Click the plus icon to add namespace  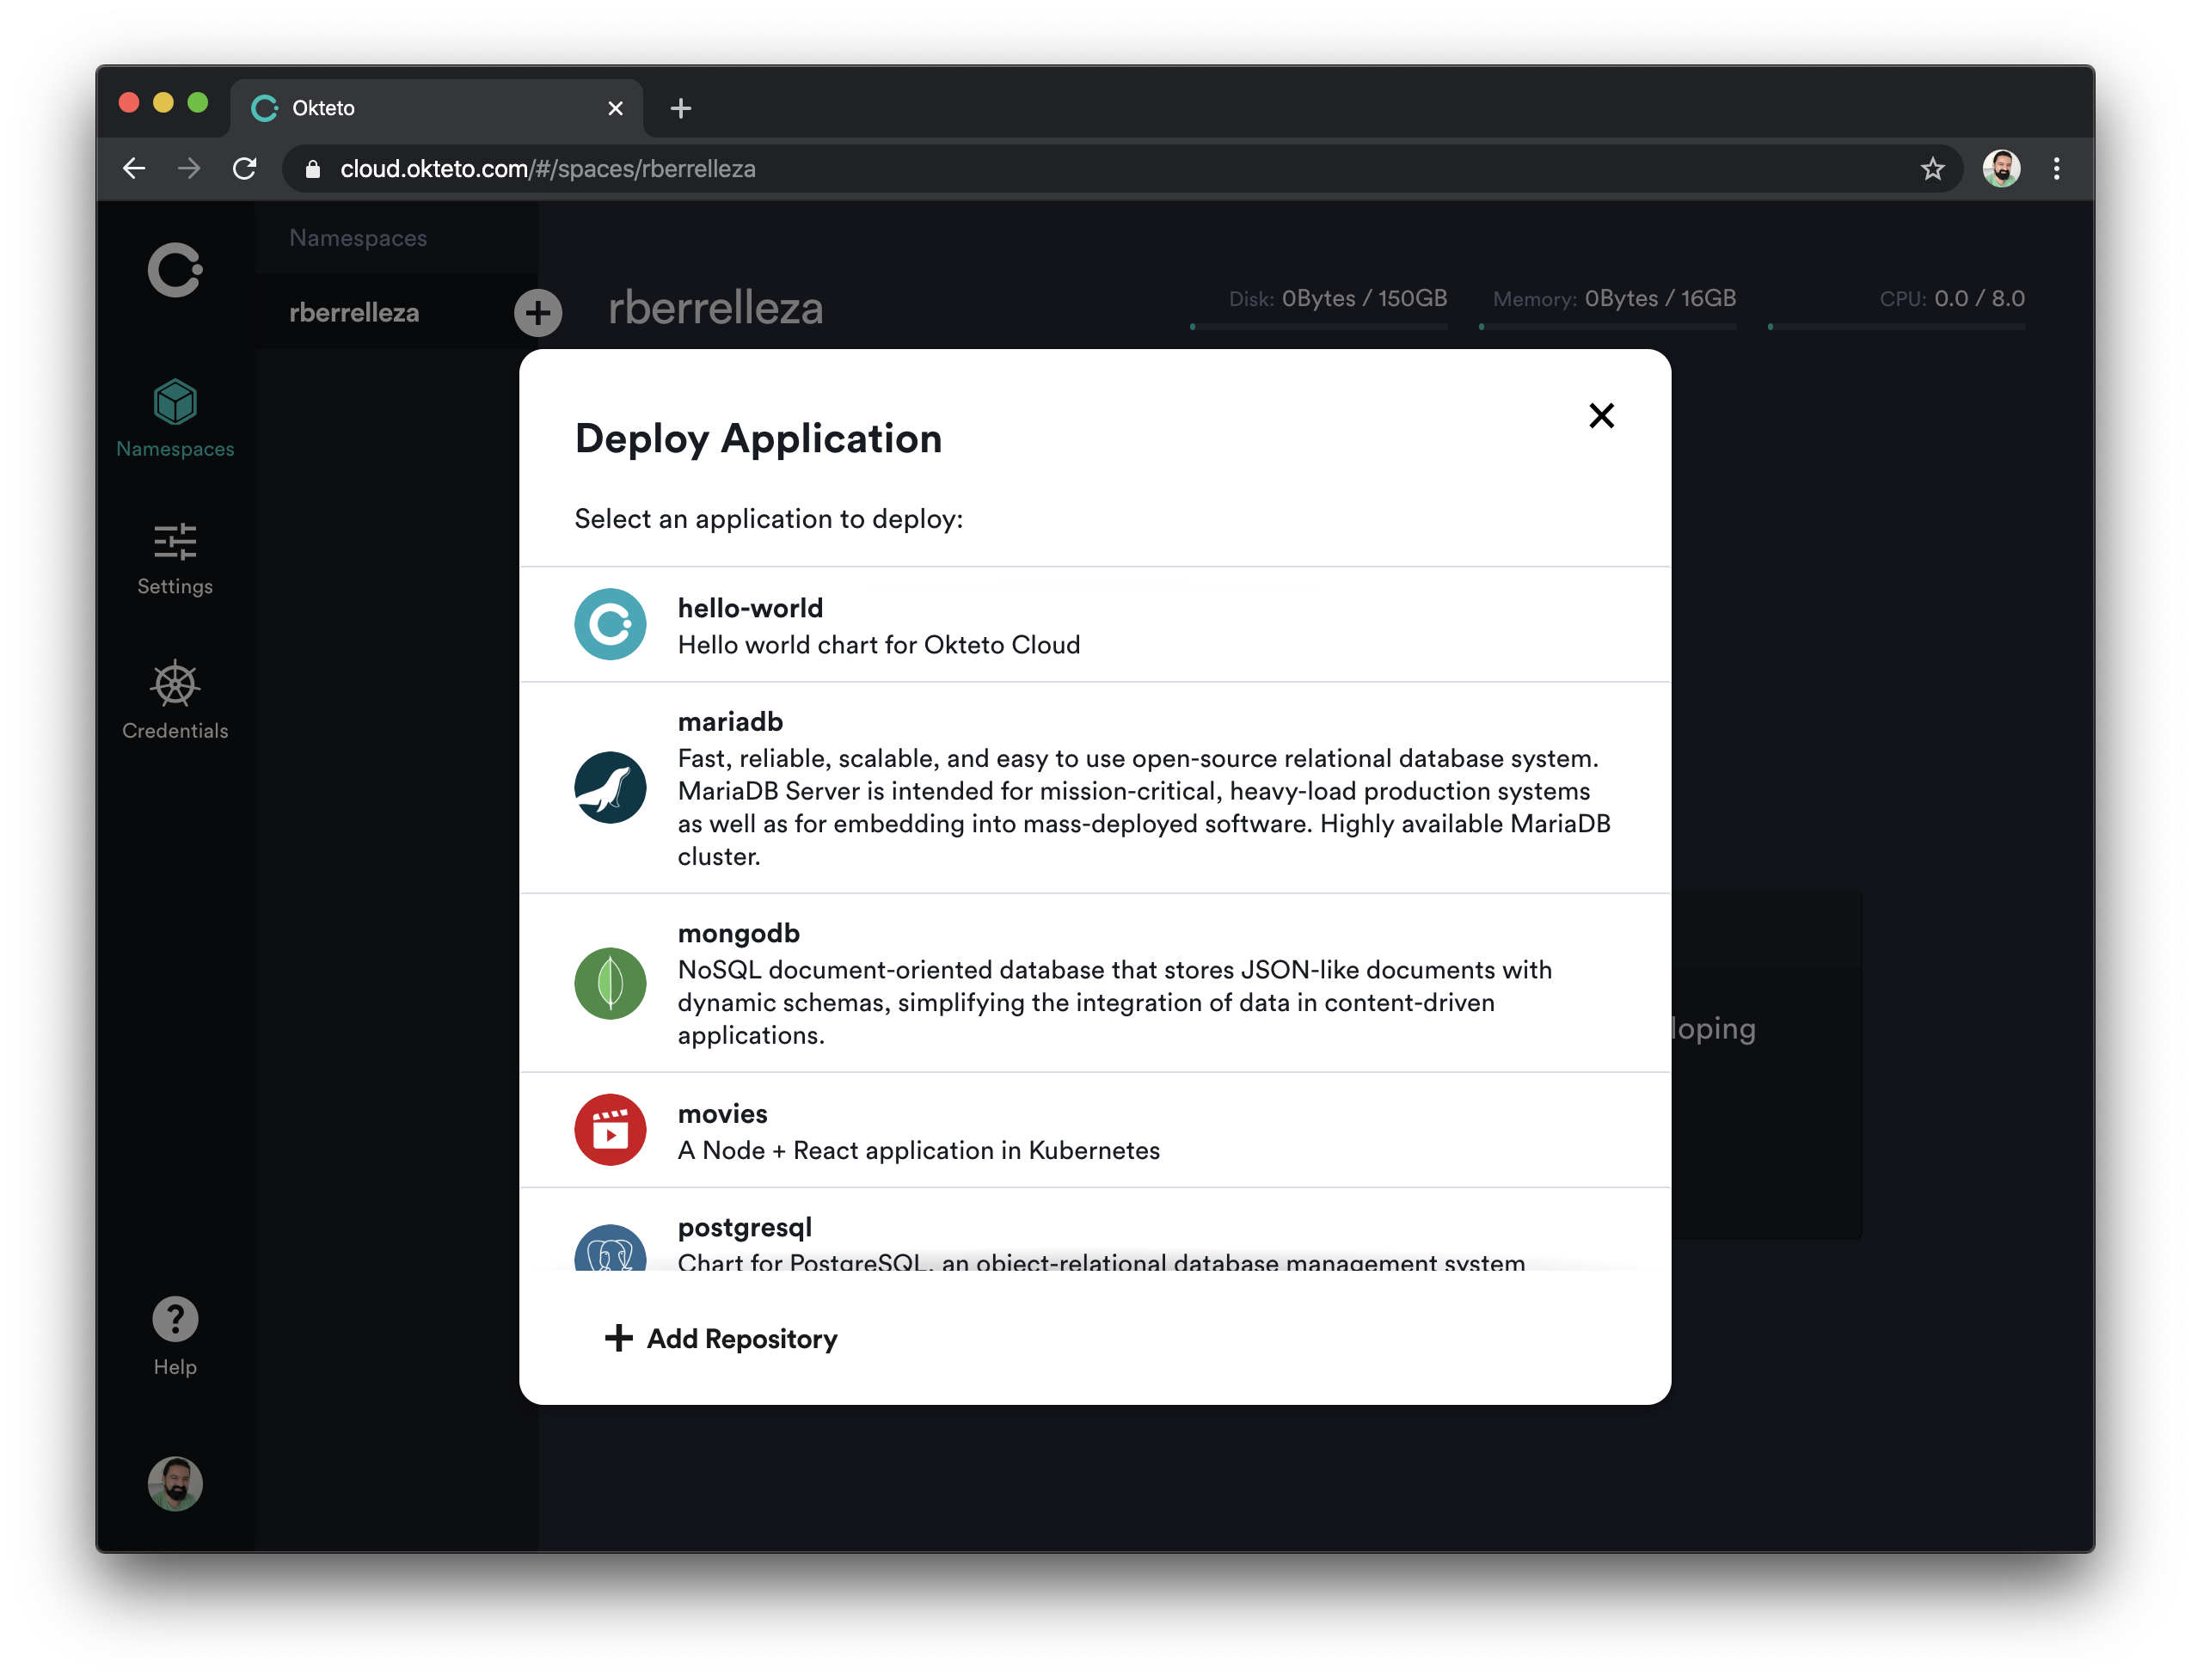(538, 310)
